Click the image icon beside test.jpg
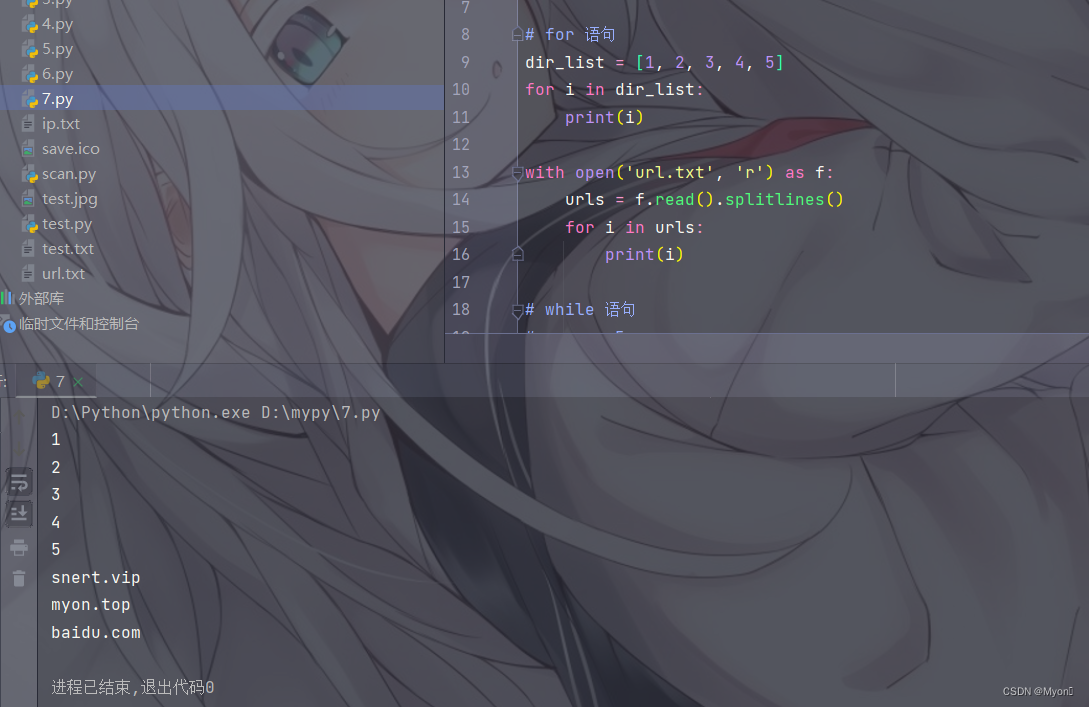The width and height of the screenshot is (1089, 707). [x=28, y=199]
